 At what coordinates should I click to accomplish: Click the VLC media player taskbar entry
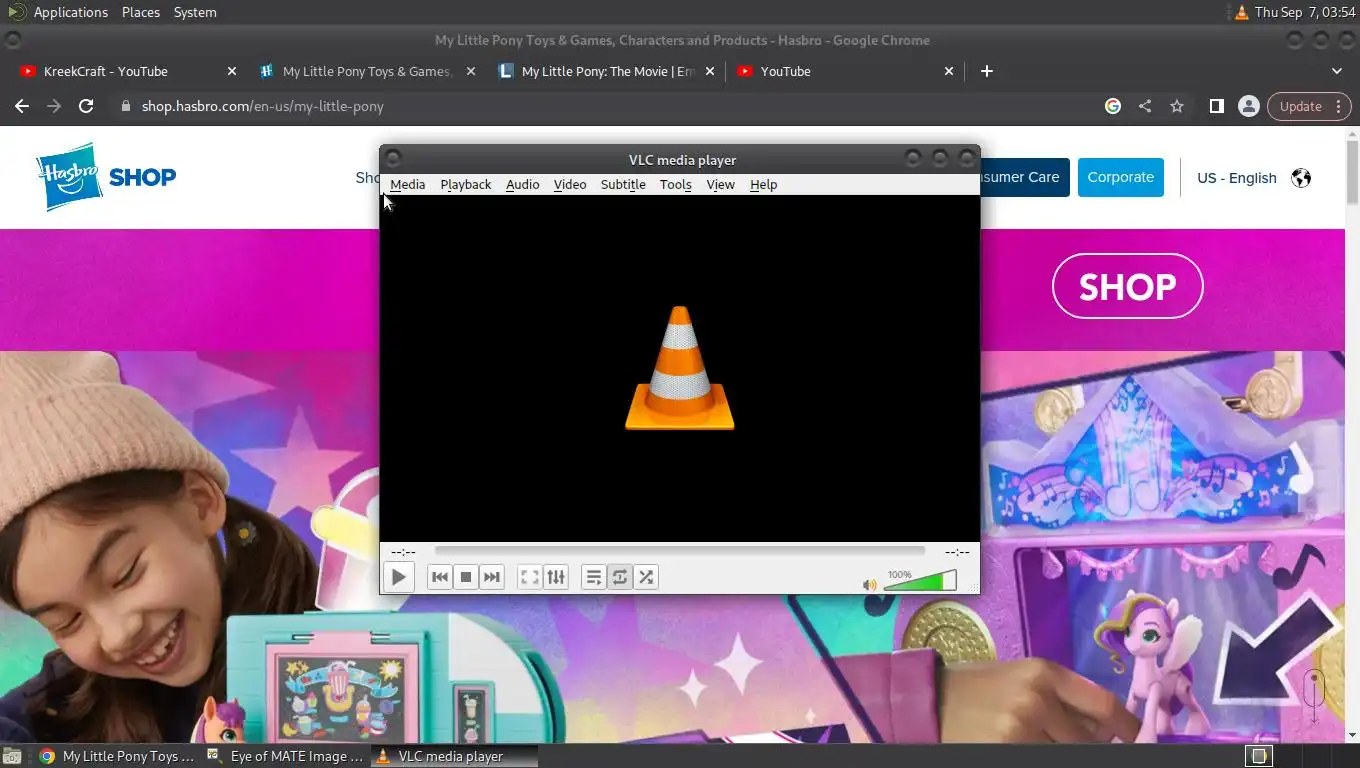(454, 756)
